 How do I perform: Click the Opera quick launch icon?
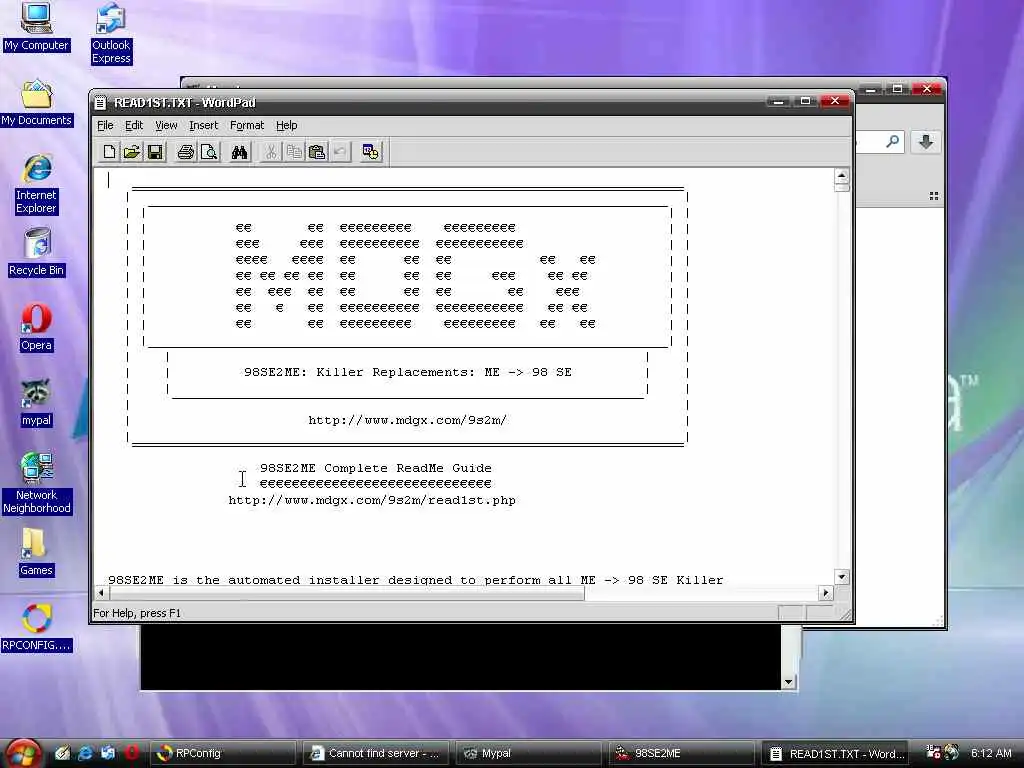coord(131,753)
